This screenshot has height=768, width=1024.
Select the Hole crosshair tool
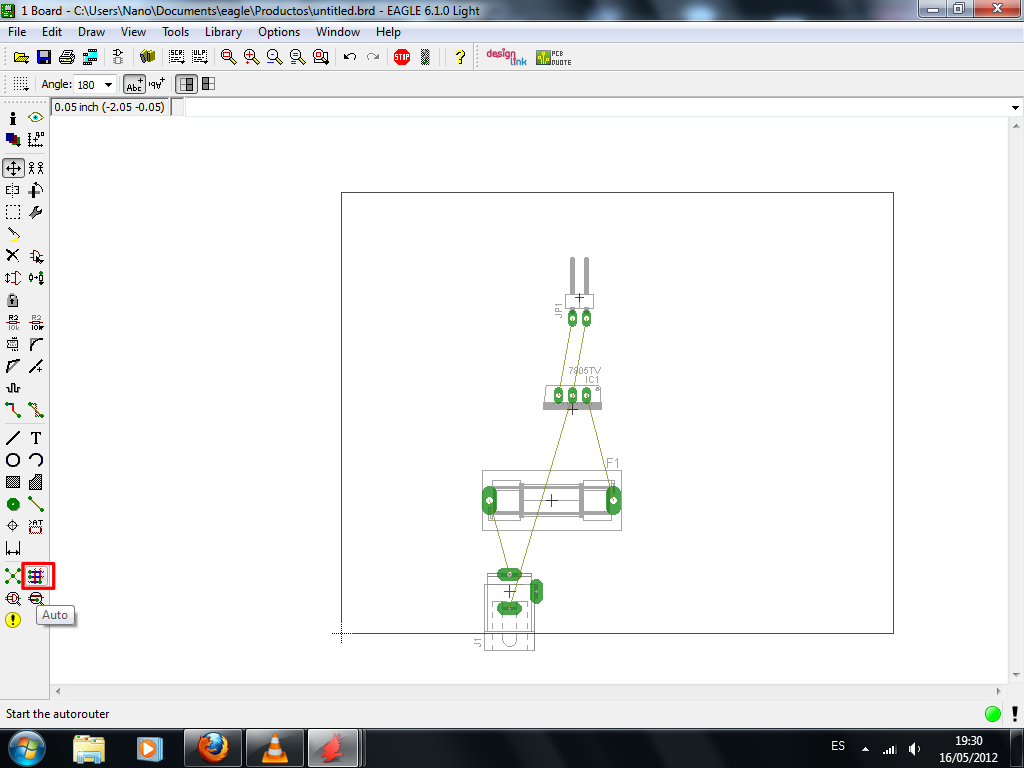click(x=13, y=526)
